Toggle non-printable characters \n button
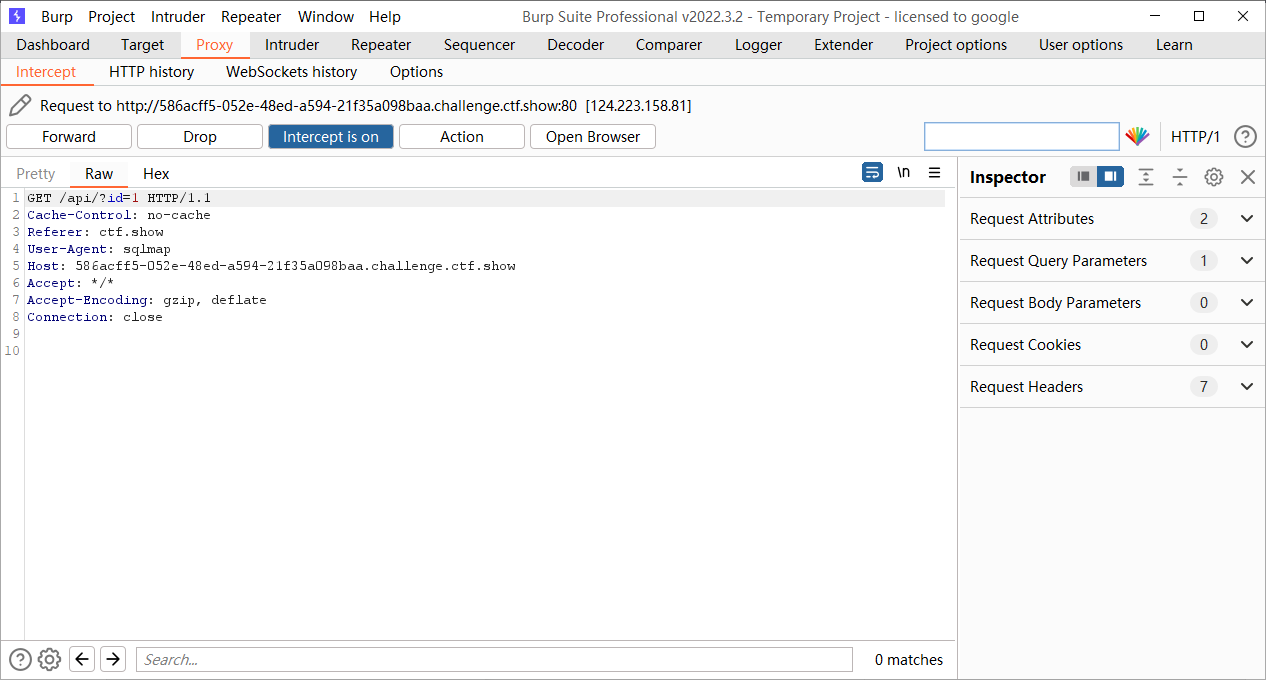Screen dimensions: 1266x680 903,173
